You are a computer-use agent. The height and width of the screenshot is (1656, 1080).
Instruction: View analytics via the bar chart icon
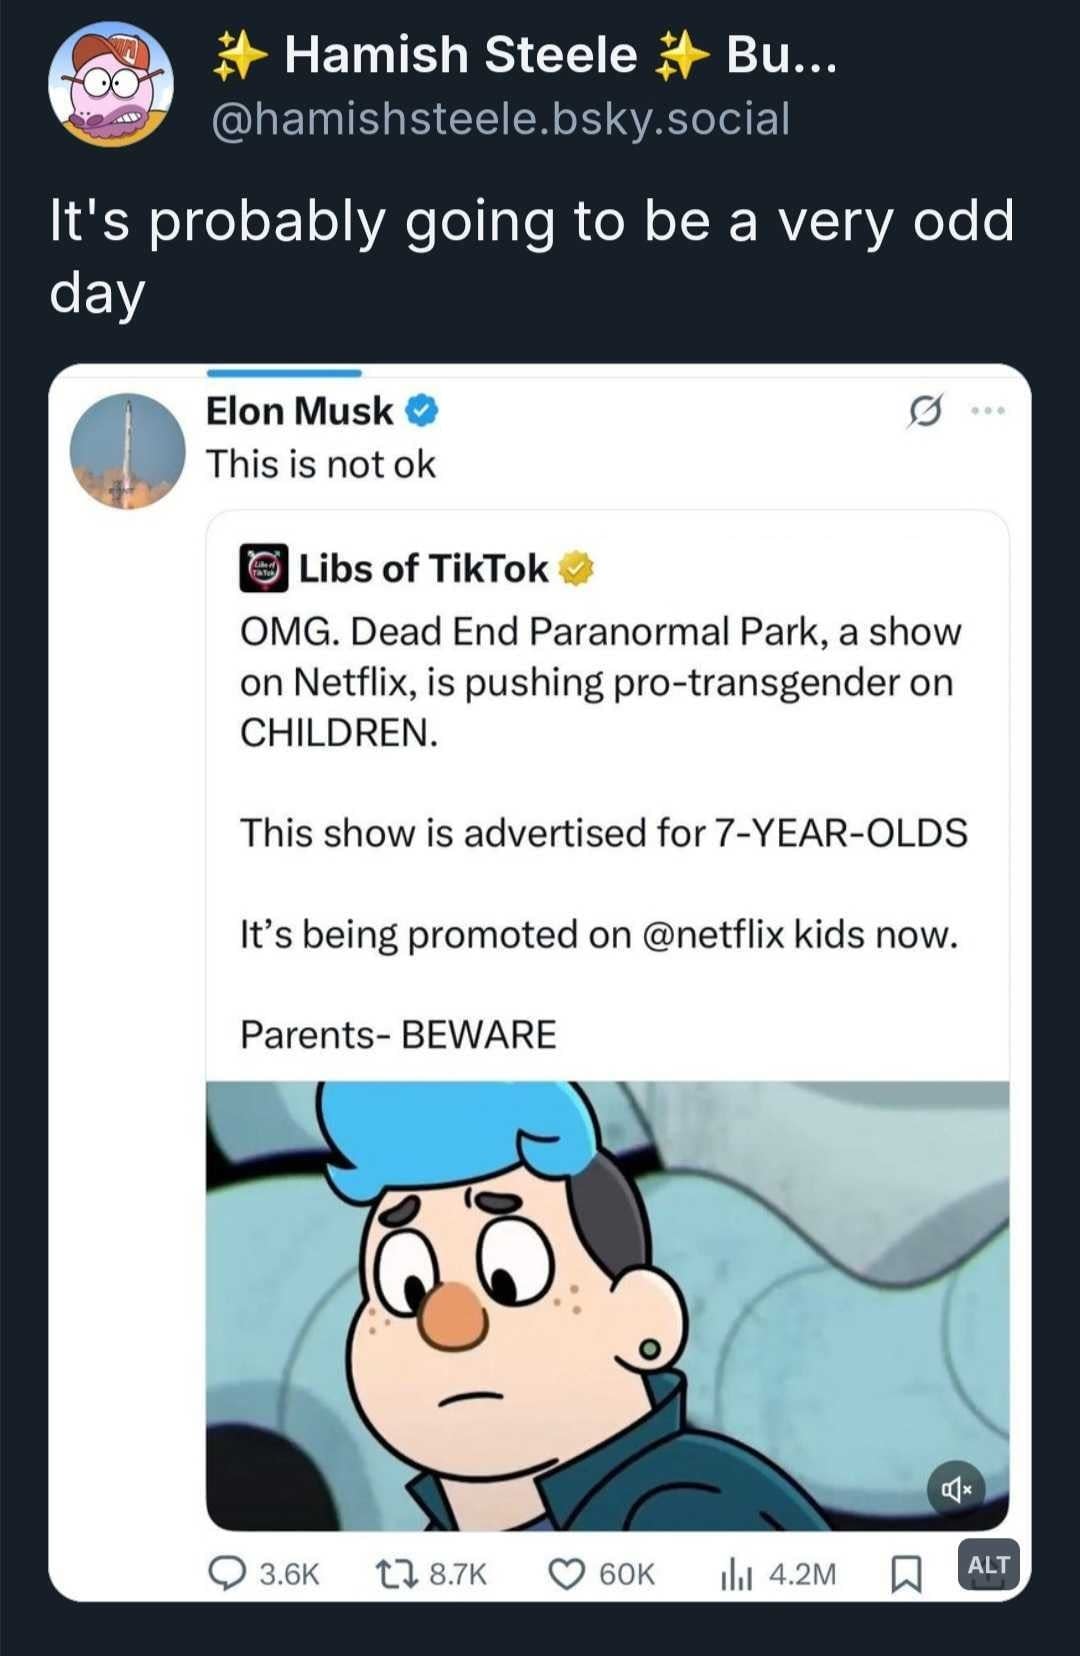(736, 1574)
